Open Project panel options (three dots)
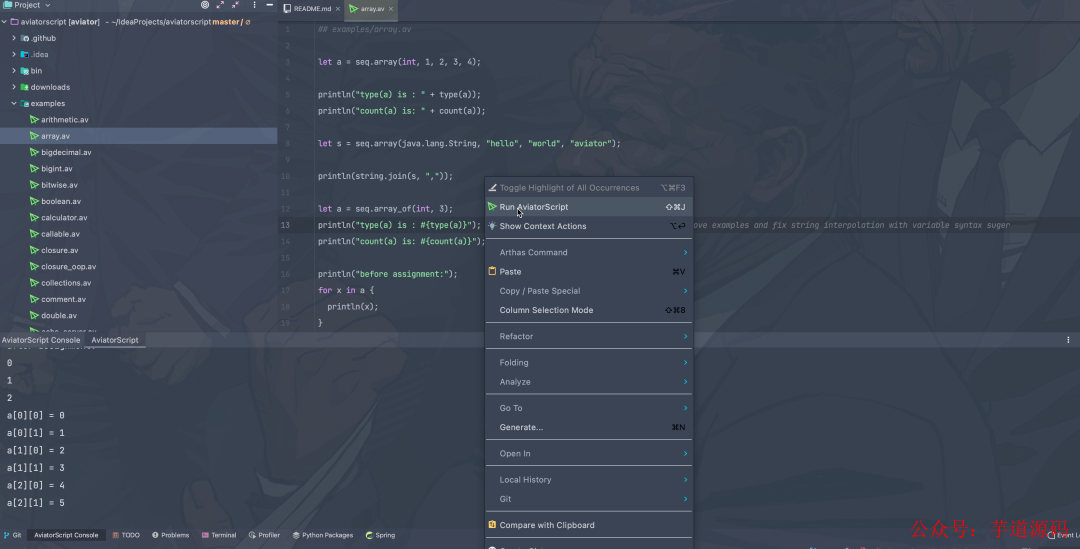 point(254,5)
